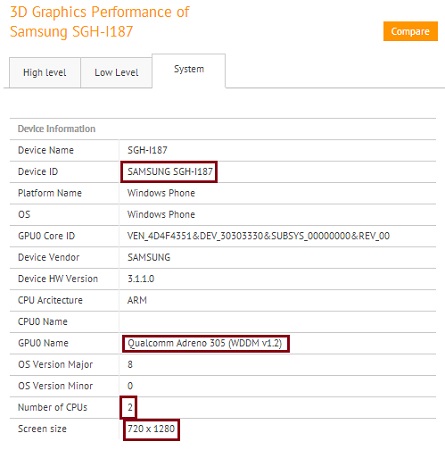Image resolution: width=445 pixels, height=450 pixels.
Task: Select the SAMSUNG SGH-I187 device ID value
Action: [x=170, y=172]
